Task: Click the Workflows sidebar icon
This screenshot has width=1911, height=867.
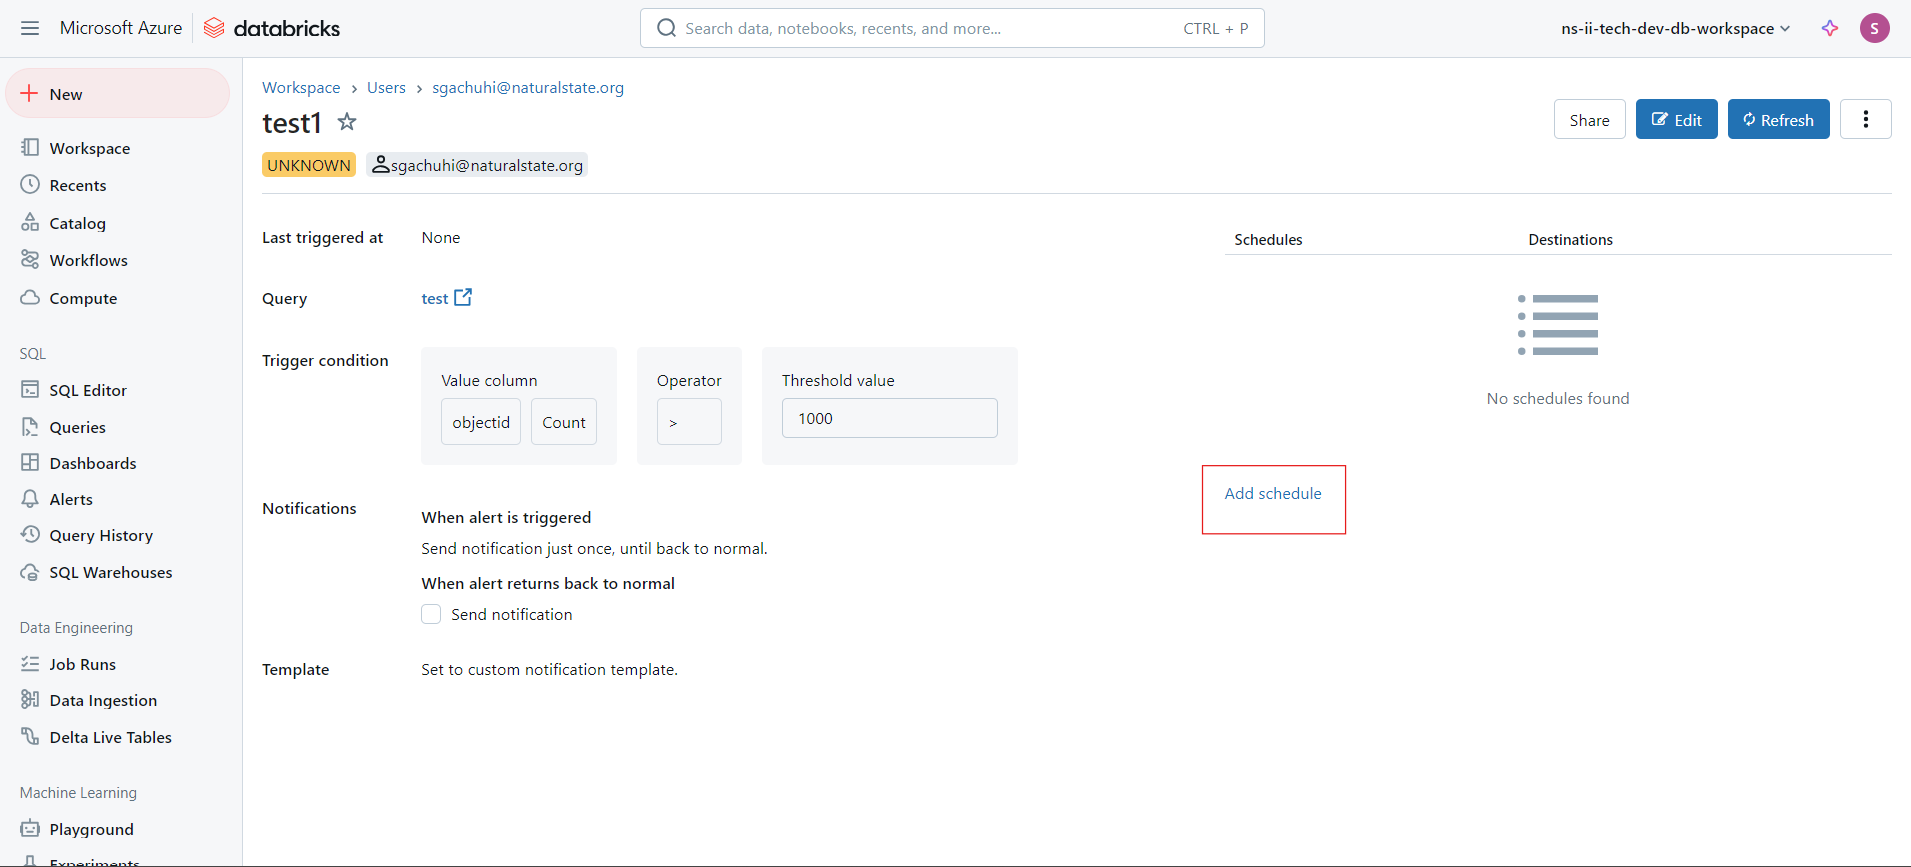Action: click(x=30, y=260)
